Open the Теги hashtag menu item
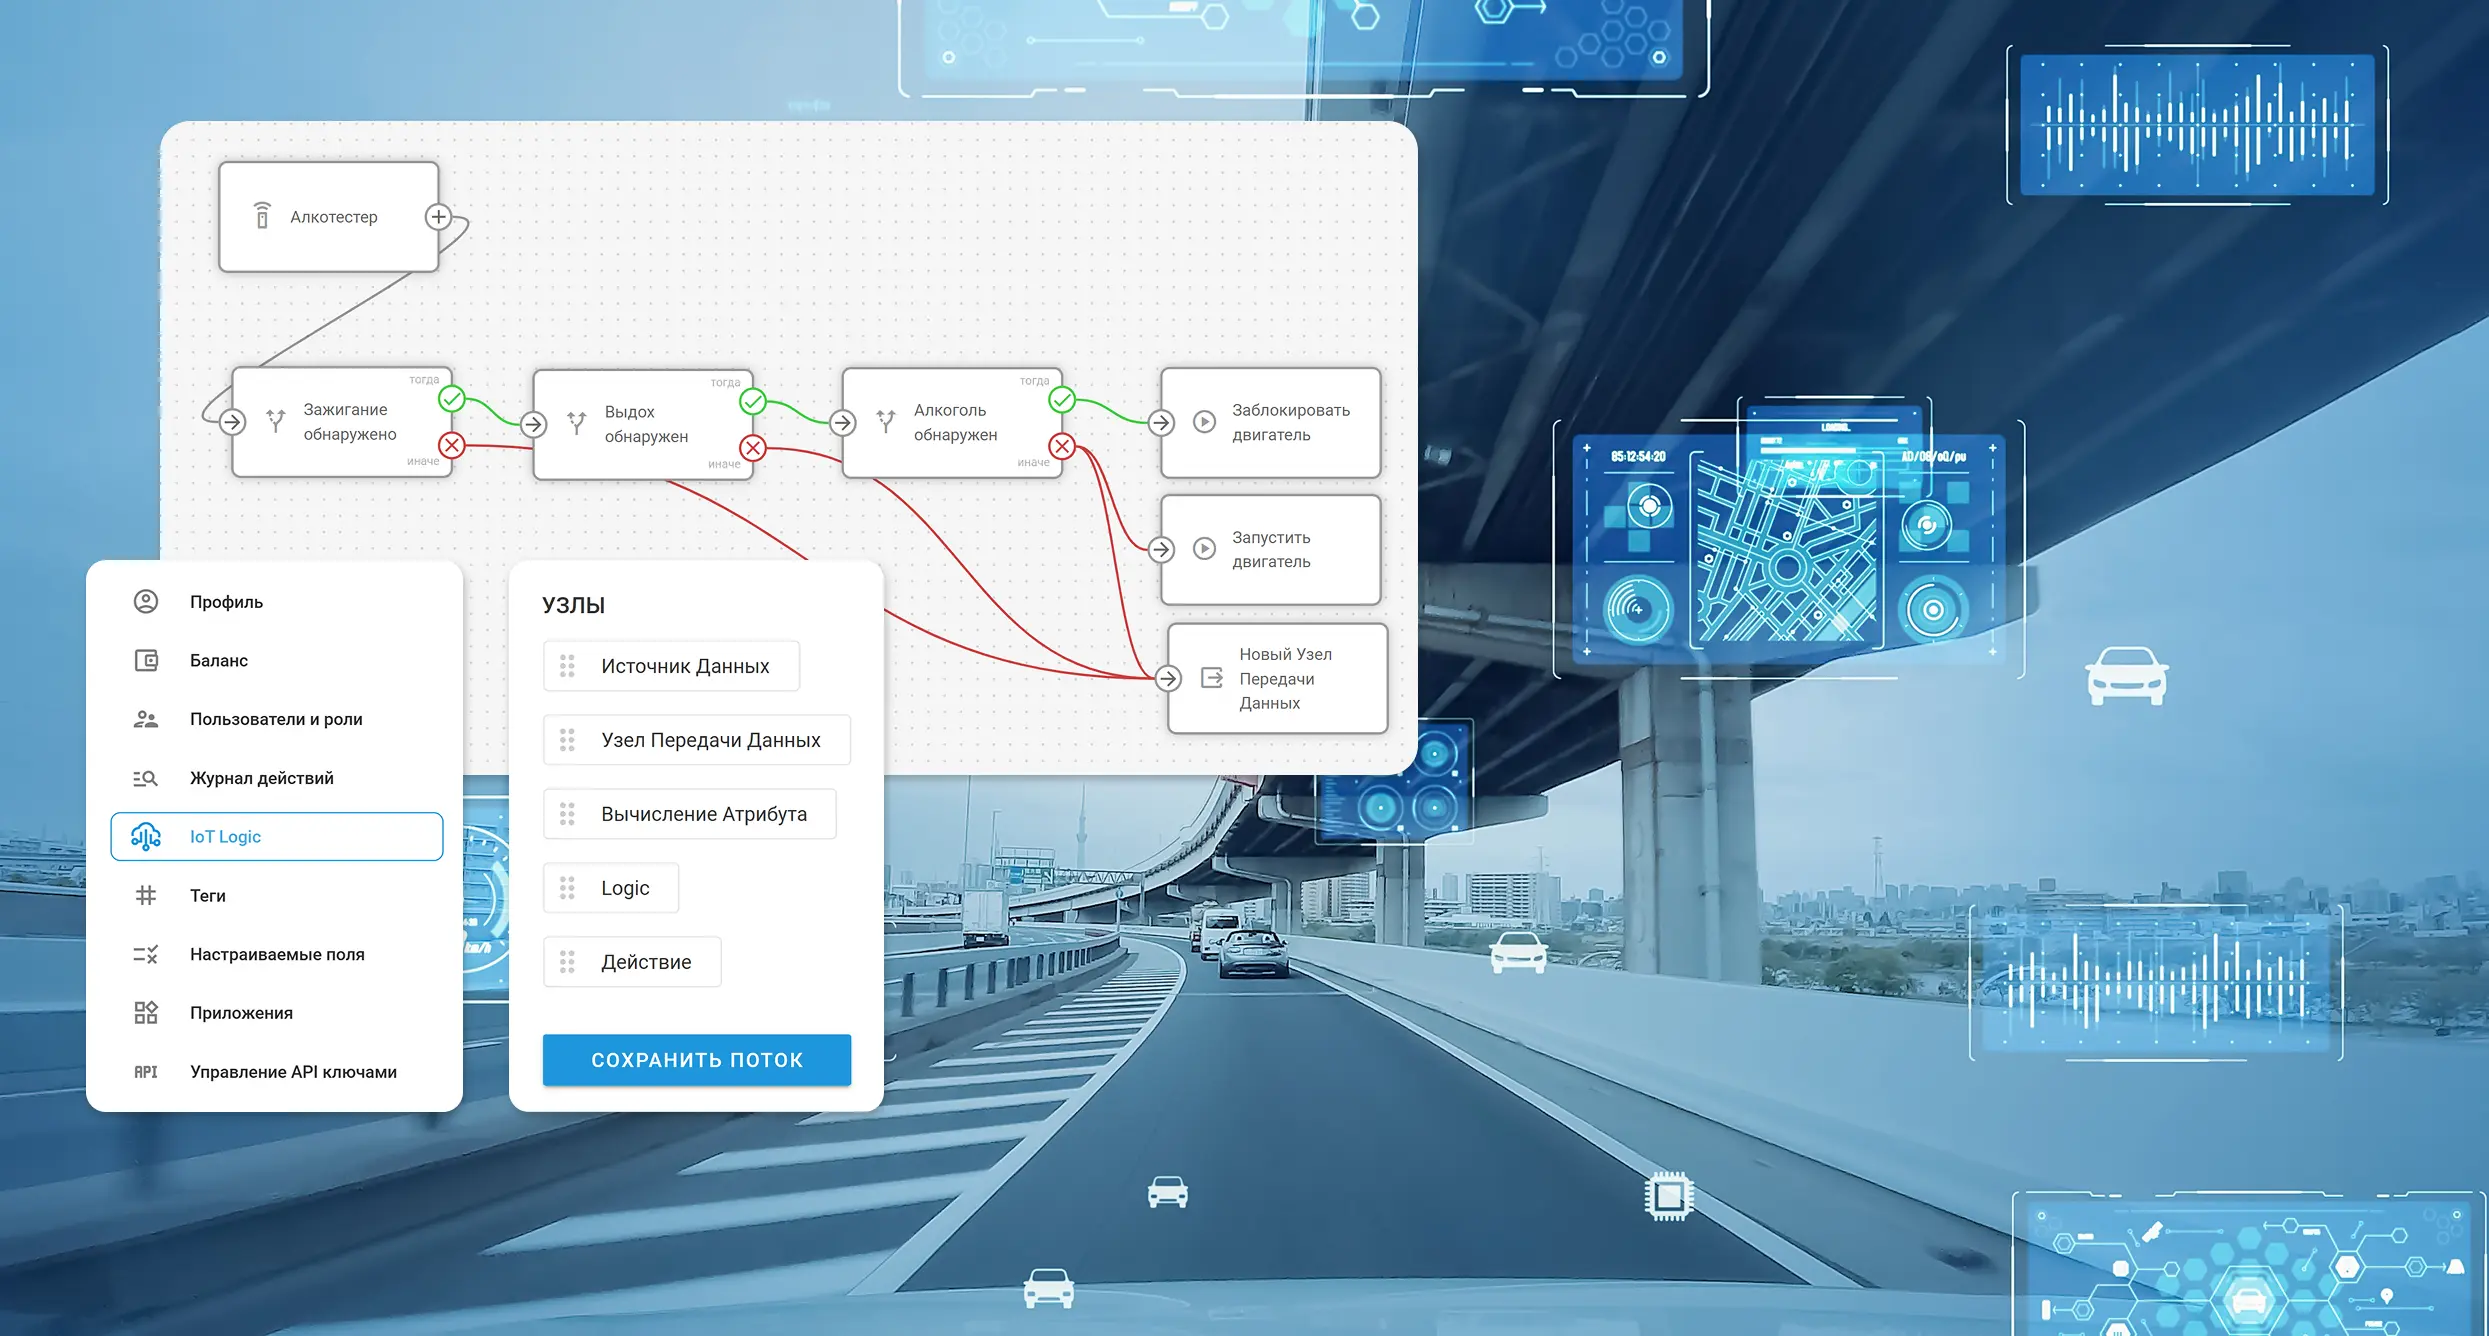2489x1336 pixels. (208, 896)
